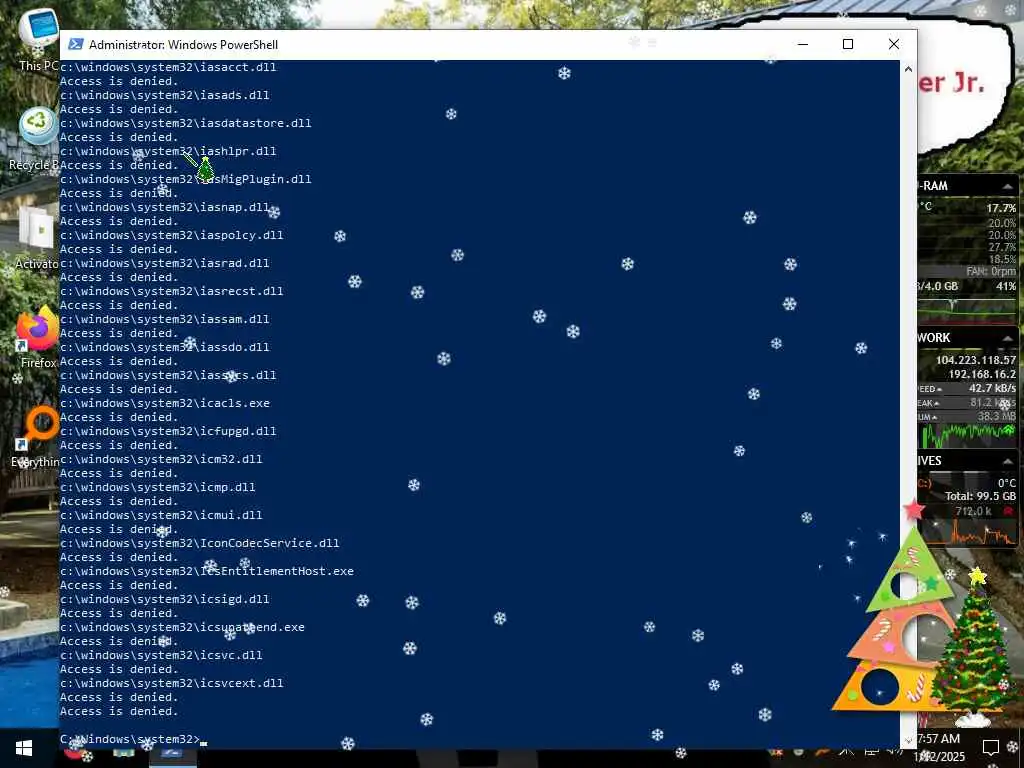Click the iasacct.dll output line

168,67
